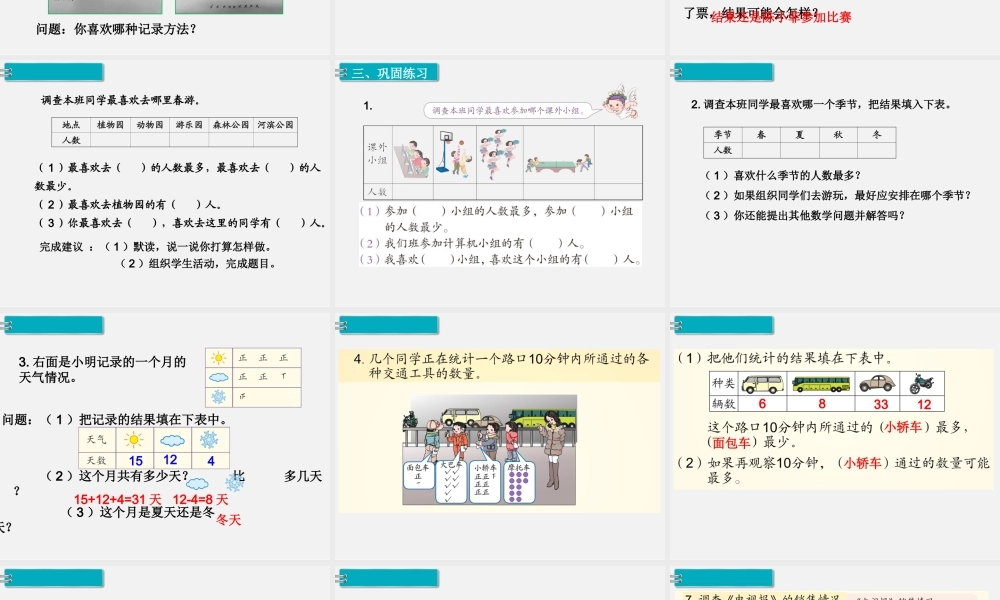The width and height of the screenshot is (1000, 600).
Task: Click the snowflake icon above the number 4
Action: point(209,440)
